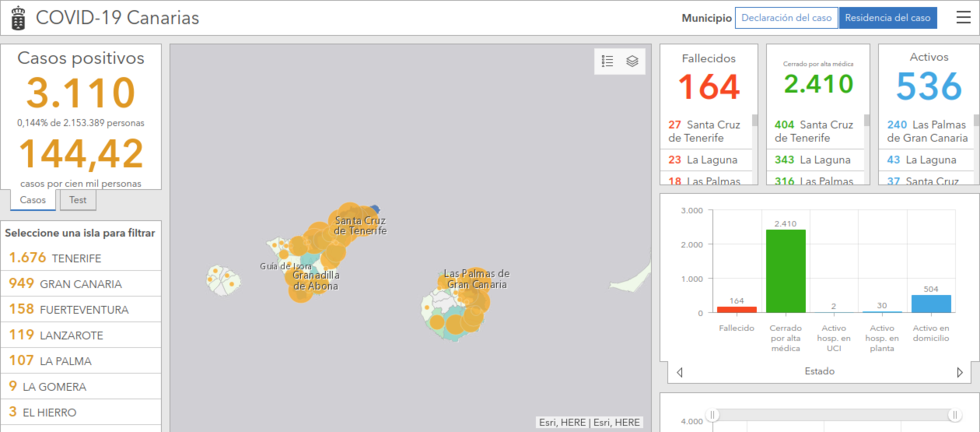Go to previous chart using left arrow
Image resolution: width=980 pixels, height=432 pixels.
(680, 372)
